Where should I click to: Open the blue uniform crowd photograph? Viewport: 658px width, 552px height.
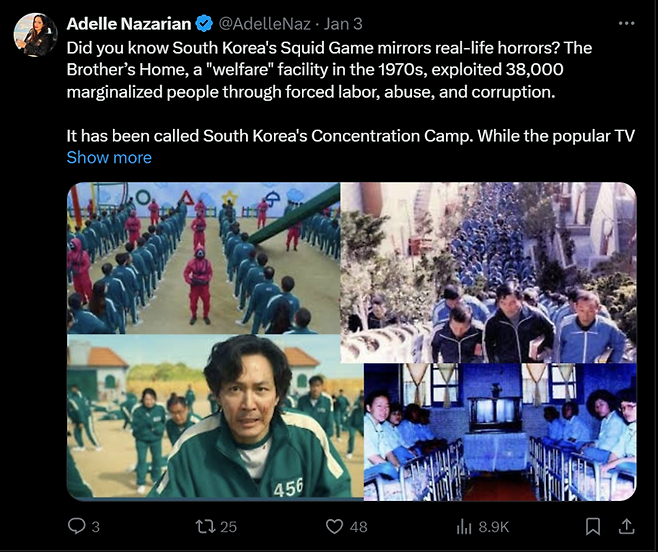pos(488,273)
